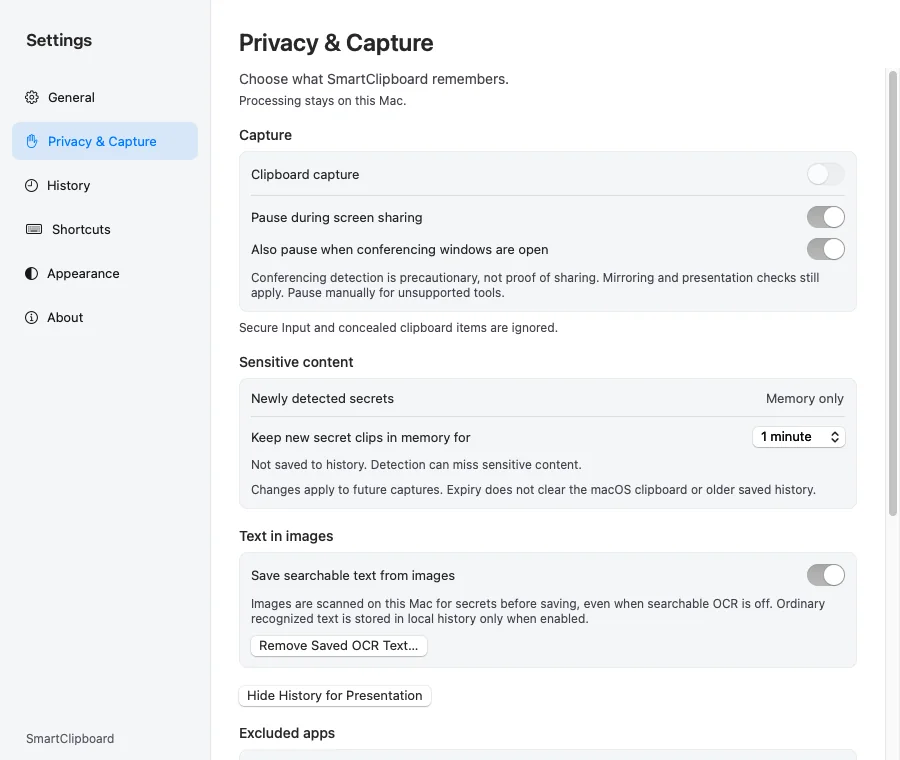Click the Privacy & Capture page title
This screenshot has width=900, height=760.
pyautogui.click(x=336, y=43)
